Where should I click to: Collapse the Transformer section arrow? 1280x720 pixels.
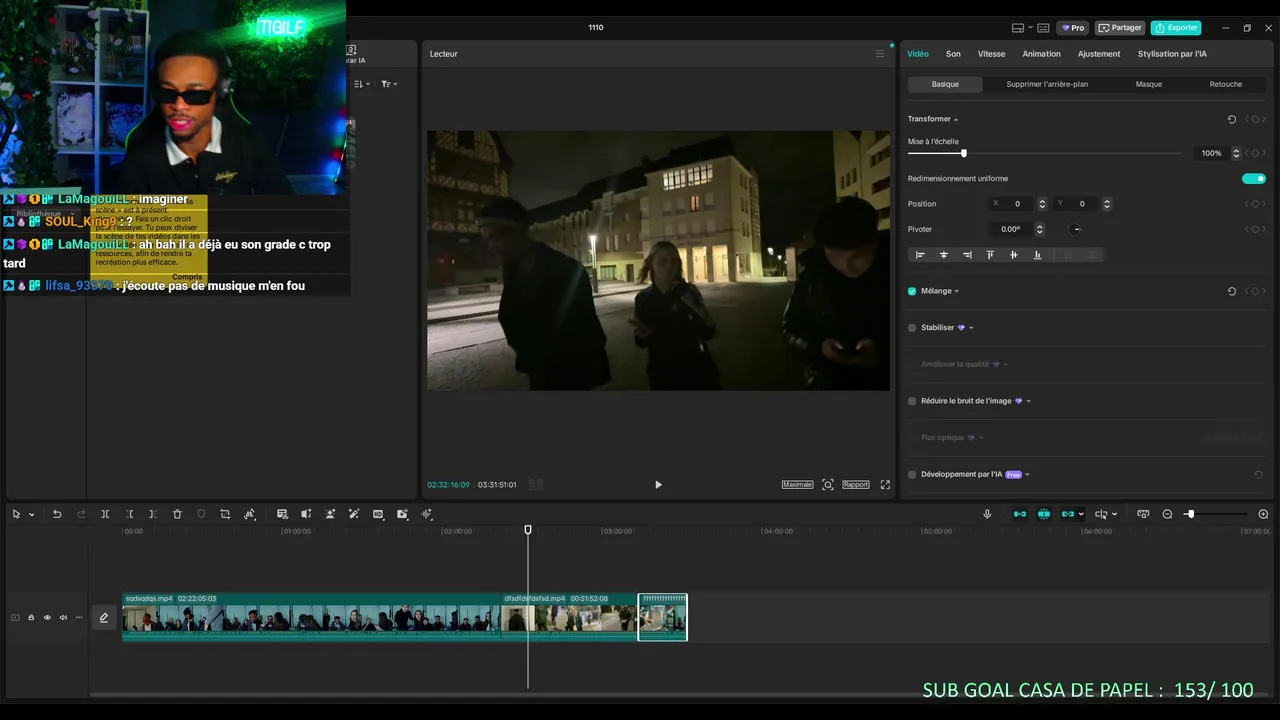point(956,119)
